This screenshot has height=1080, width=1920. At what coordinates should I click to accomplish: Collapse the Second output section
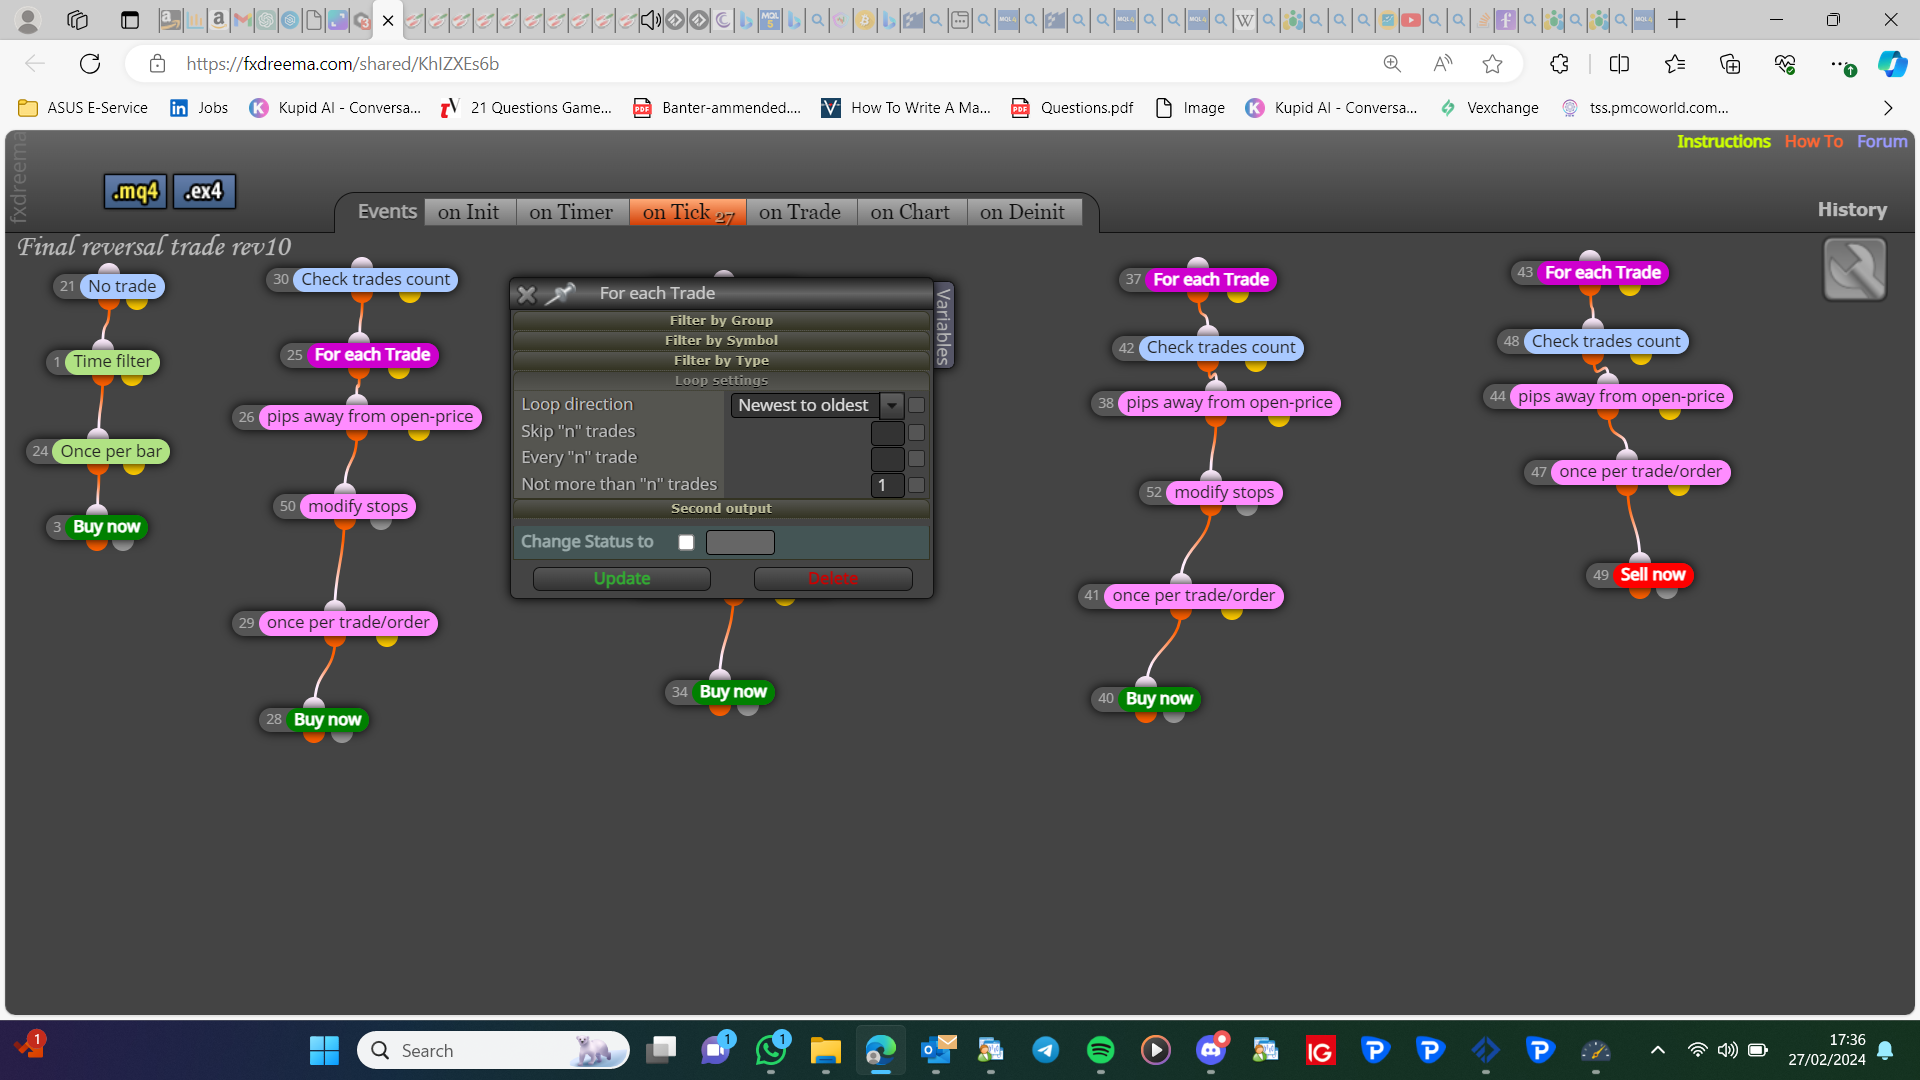point(721,508)
